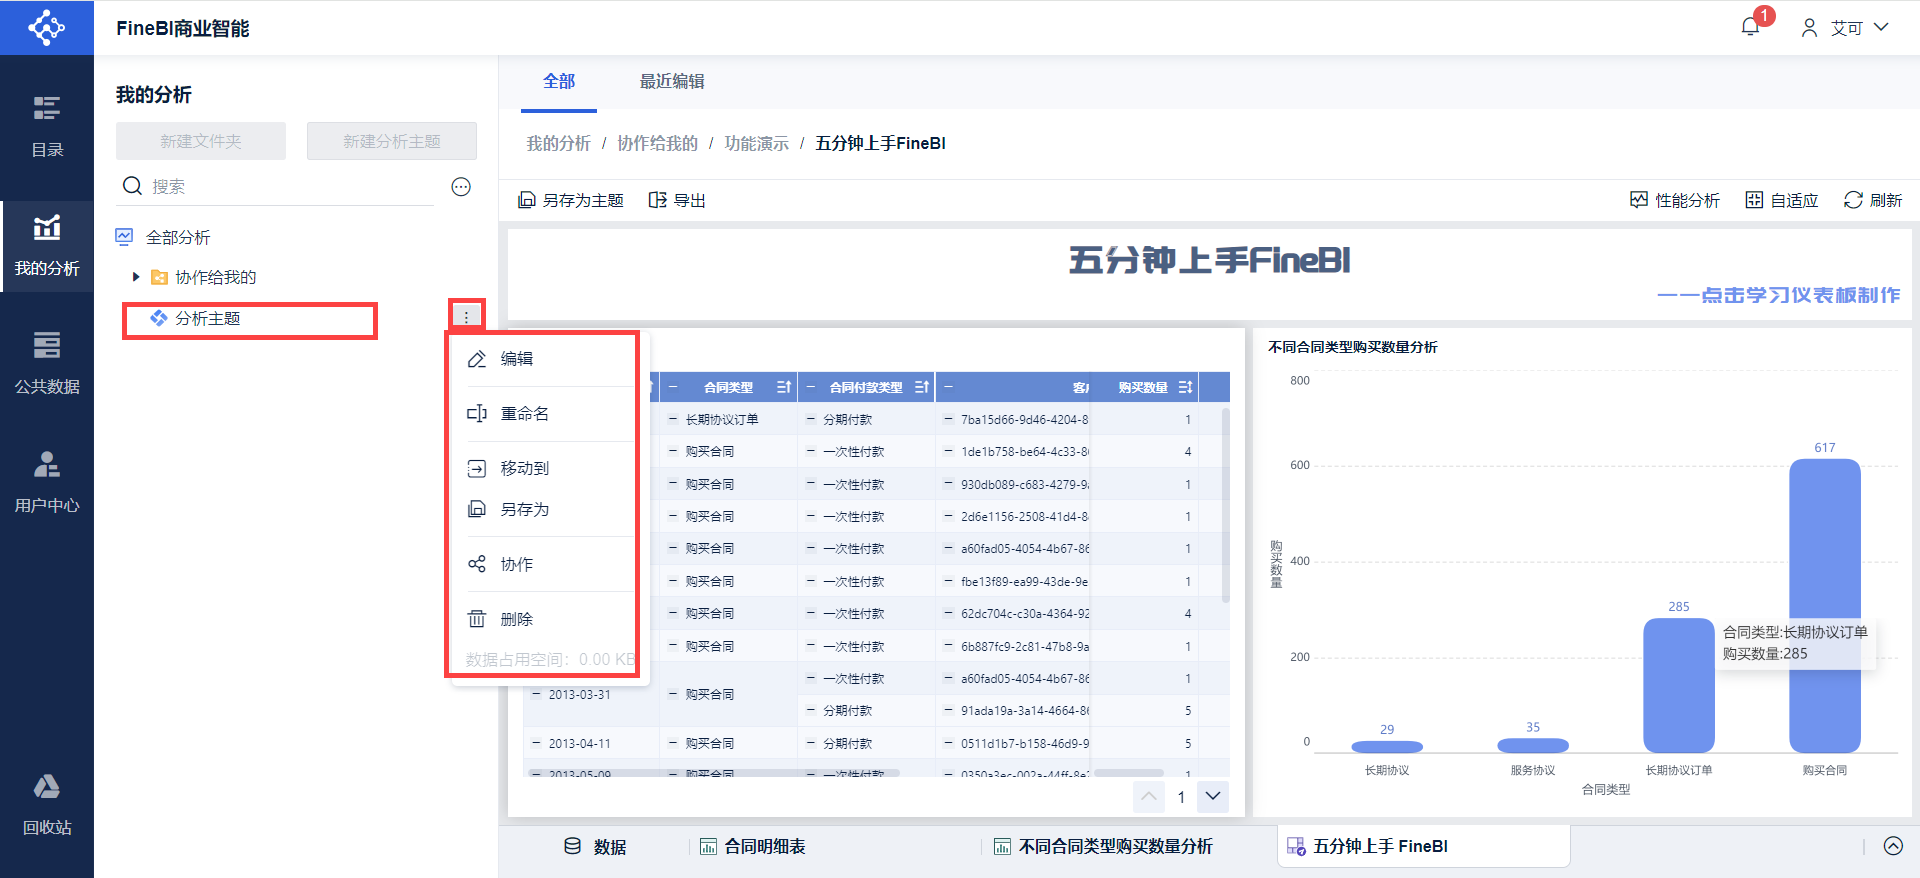Open the notification bell
Image resolution: width=1920 pixels, height=878 pixels.
[1750, 27]
